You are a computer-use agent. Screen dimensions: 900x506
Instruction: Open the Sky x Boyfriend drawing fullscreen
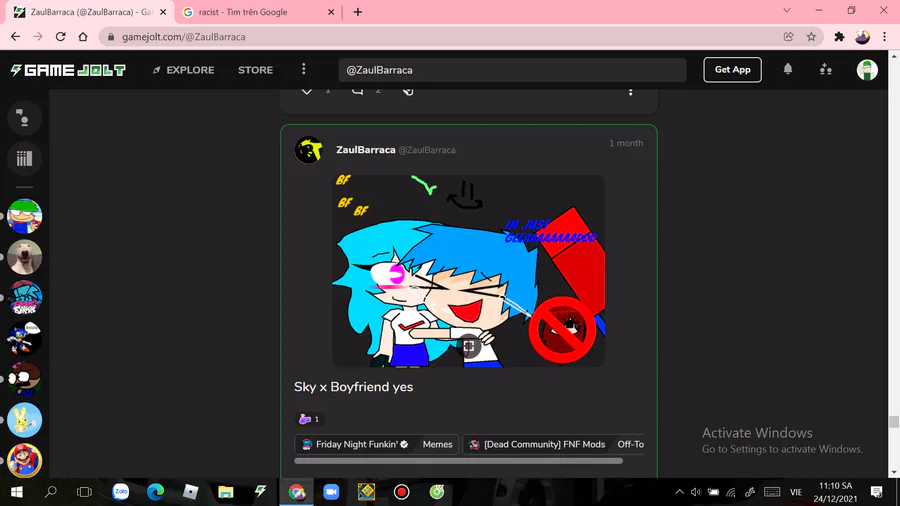469,346
